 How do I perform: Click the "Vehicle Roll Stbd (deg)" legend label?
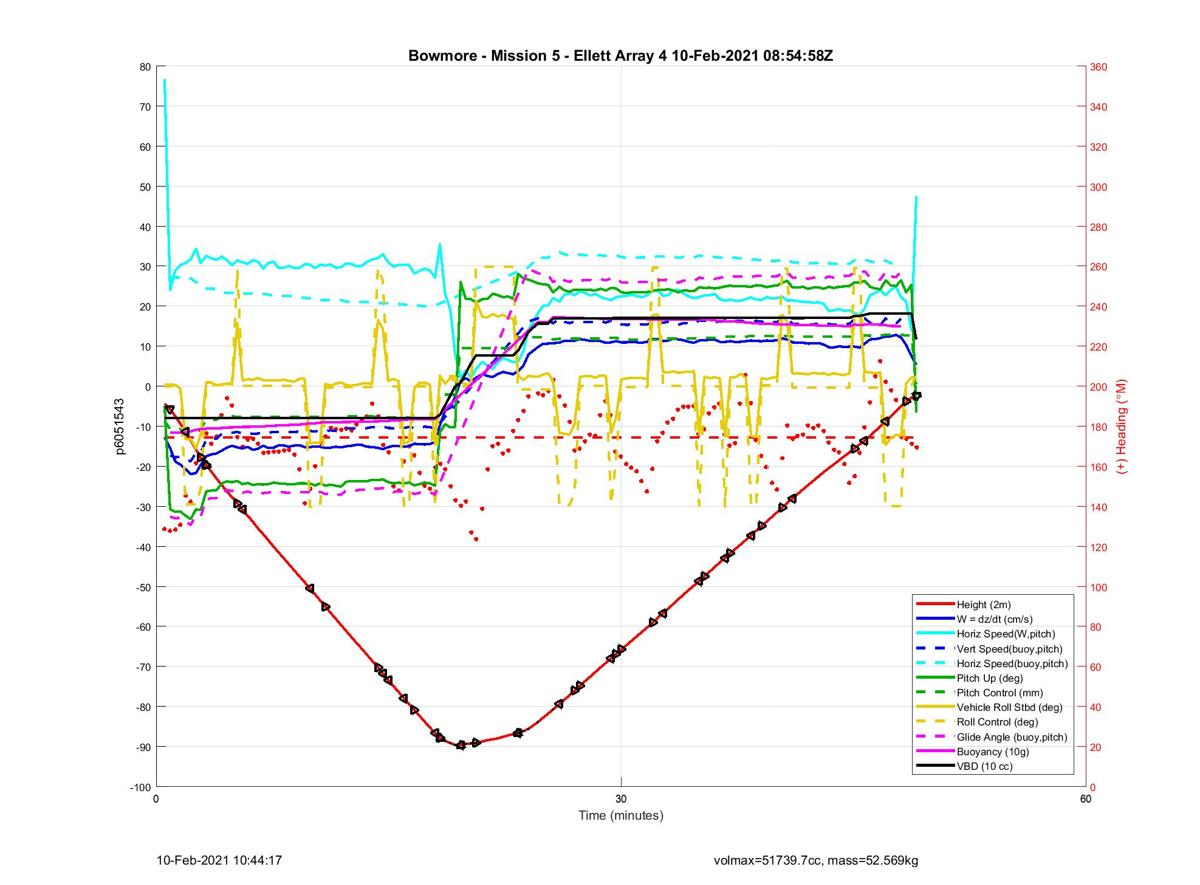click(x=1010, y=707)
